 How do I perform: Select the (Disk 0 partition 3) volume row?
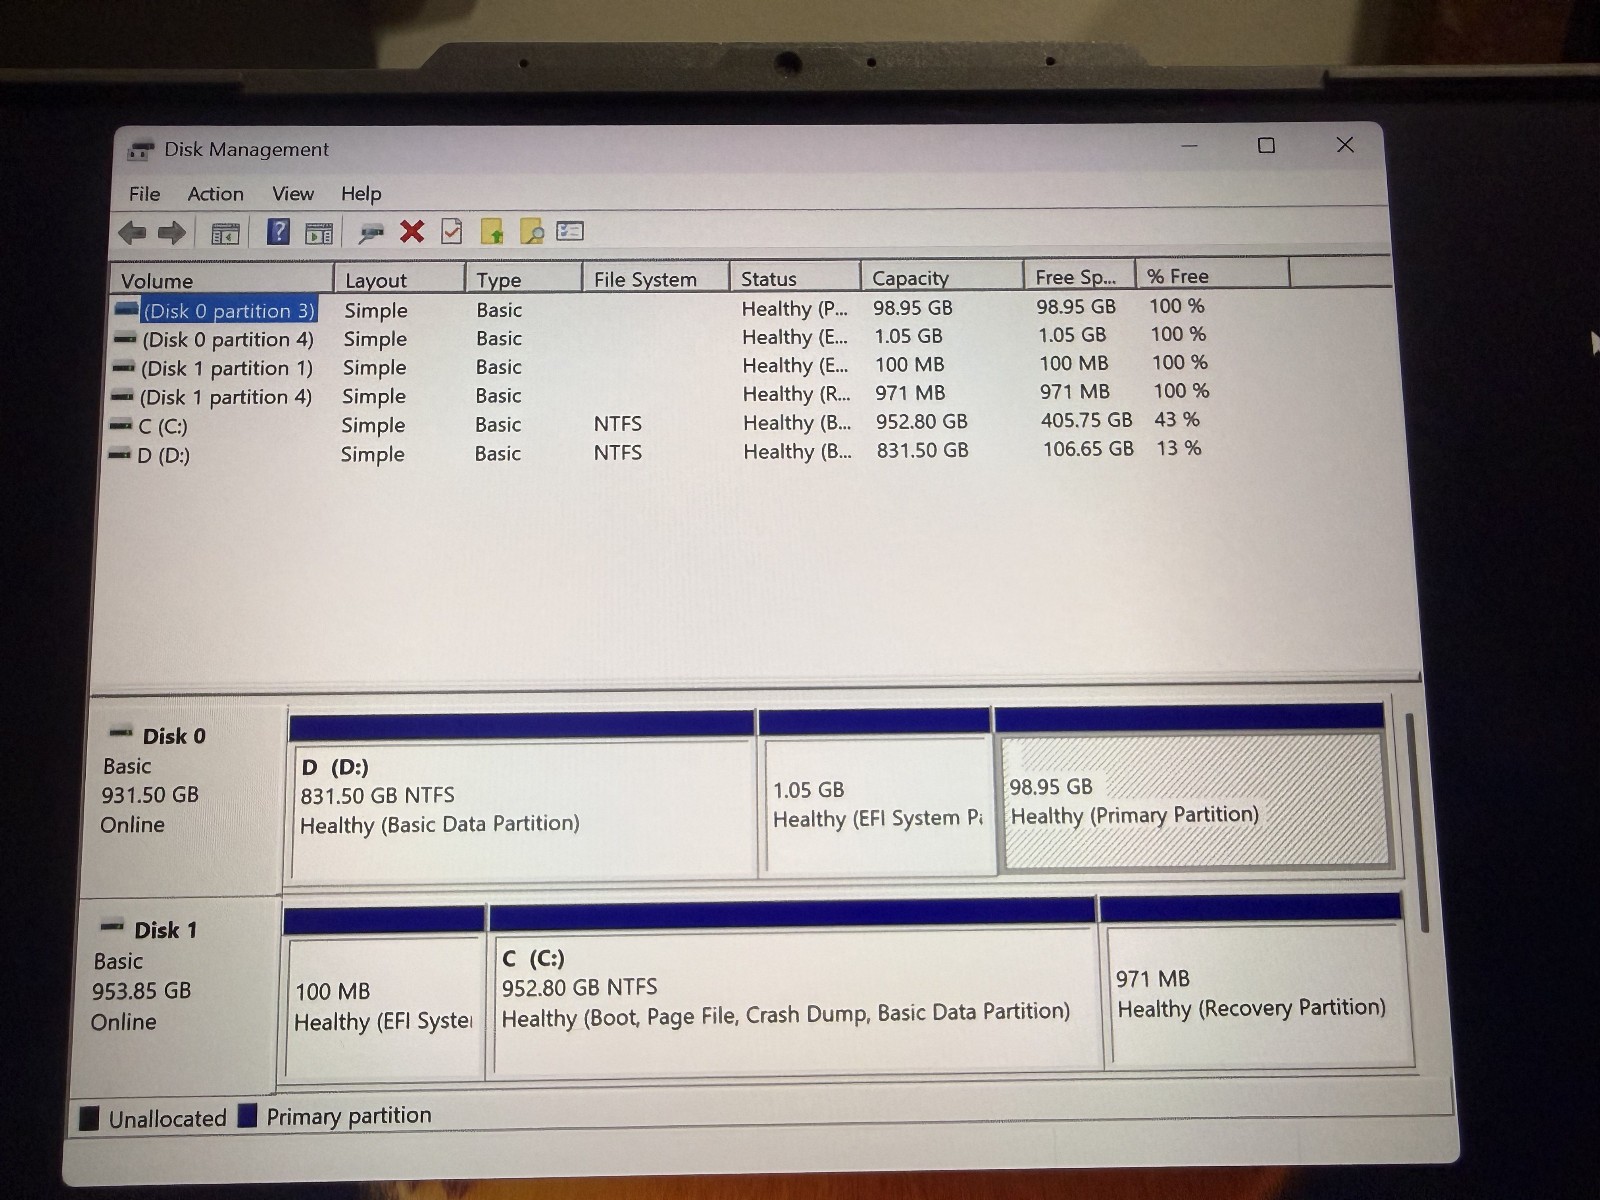pos(662,309)
